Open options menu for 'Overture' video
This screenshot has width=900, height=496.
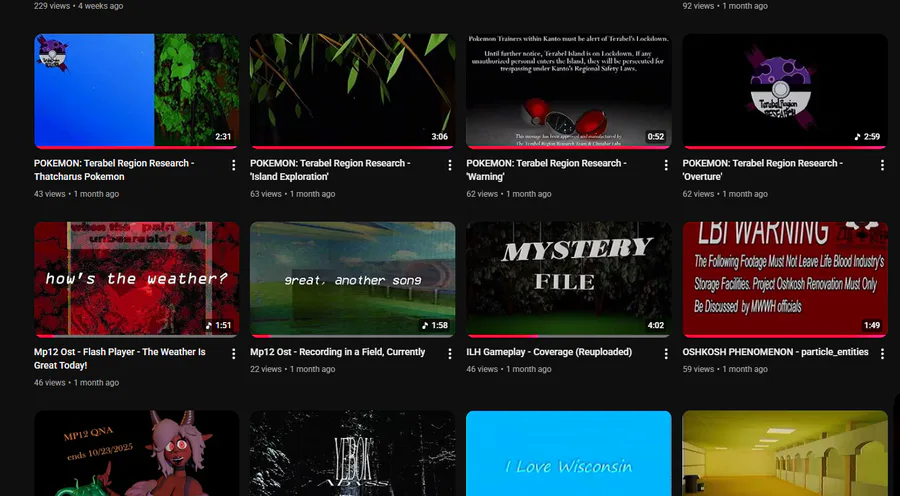(x=882, y=165)
